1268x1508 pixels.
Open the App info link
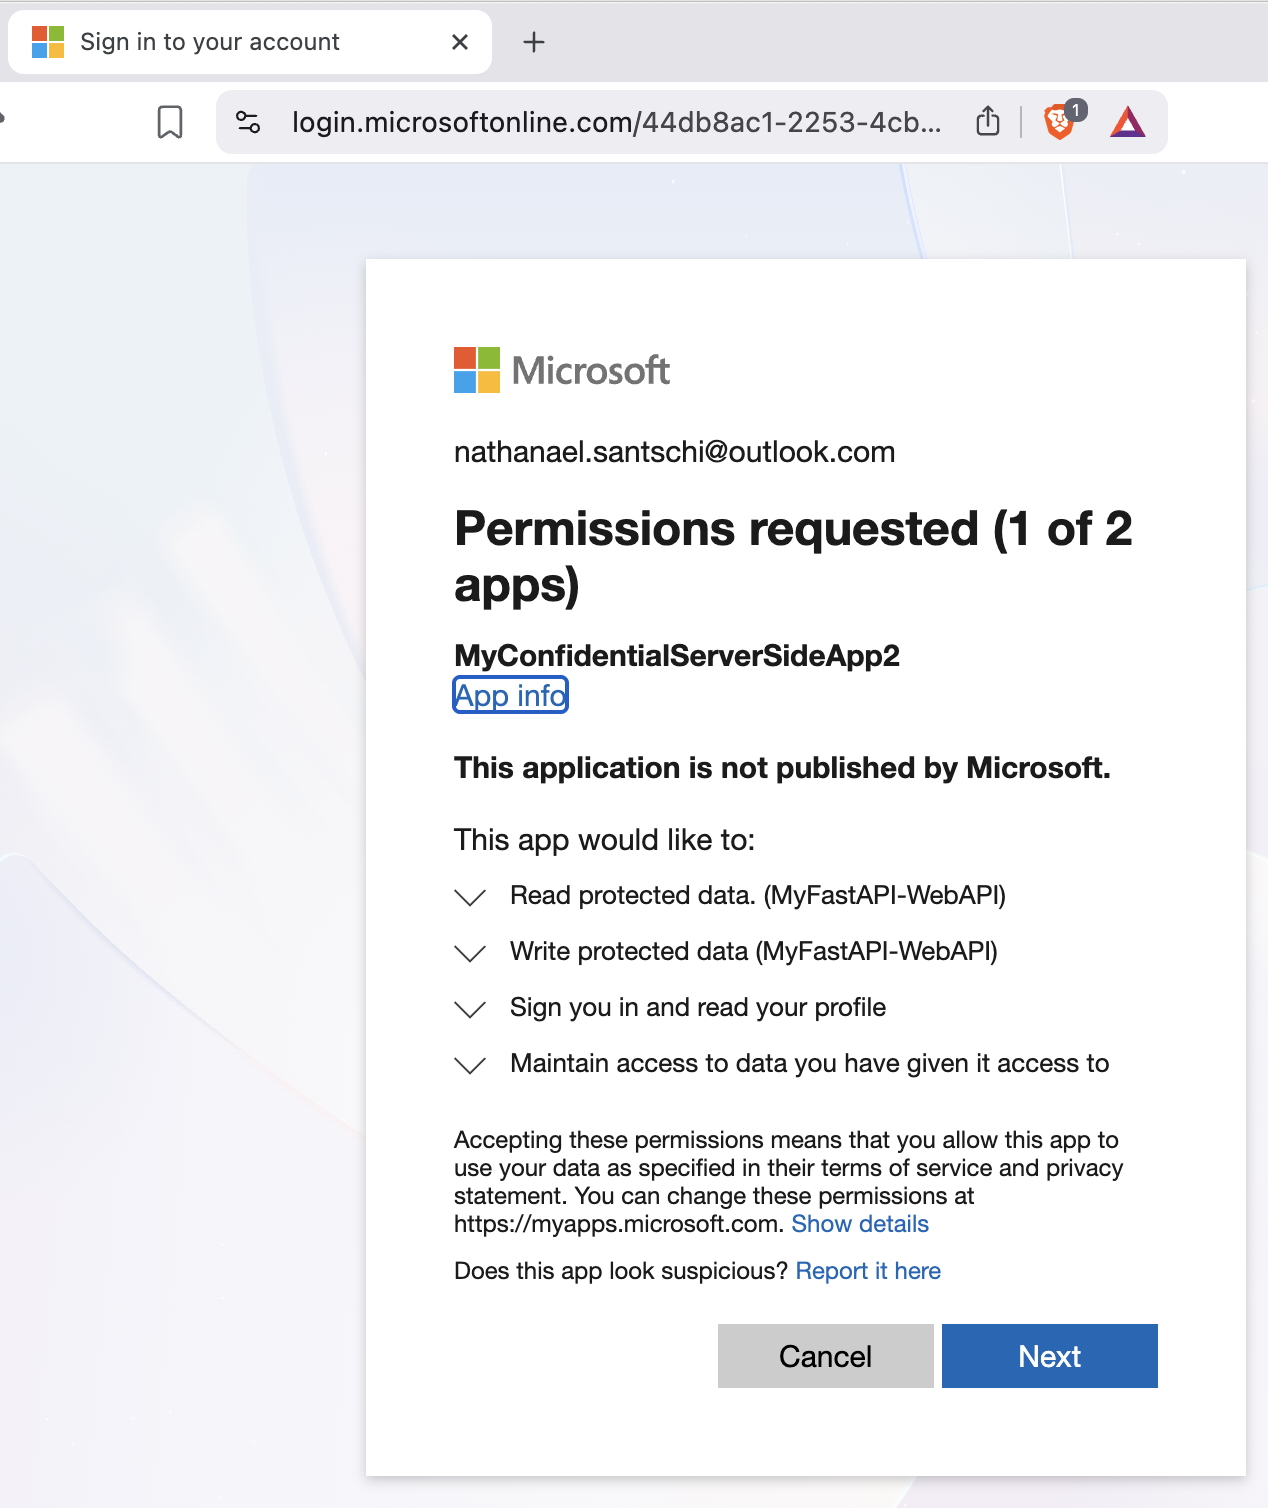[510, 695]
